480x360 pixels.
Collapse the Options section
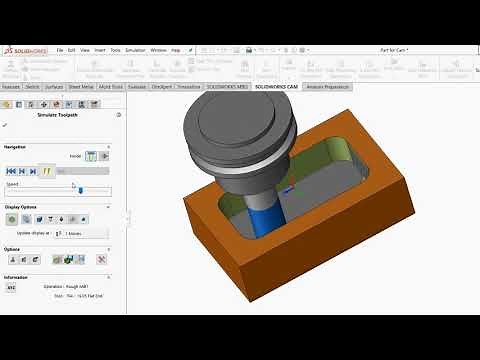coord(108,249)
